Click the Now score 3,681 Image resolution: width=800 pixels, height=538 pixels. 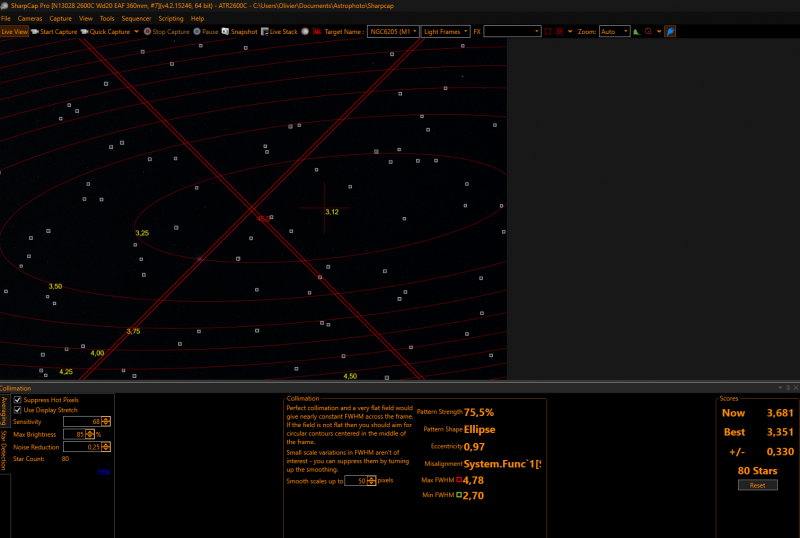pyautogui.click(x=780, y=413)
